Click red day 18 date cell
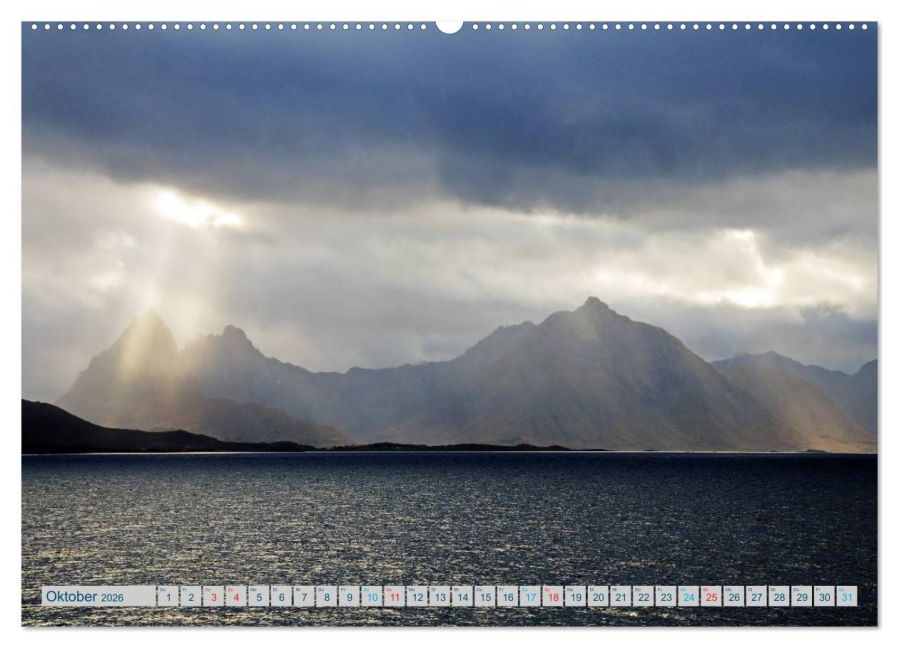 (553, 597)
